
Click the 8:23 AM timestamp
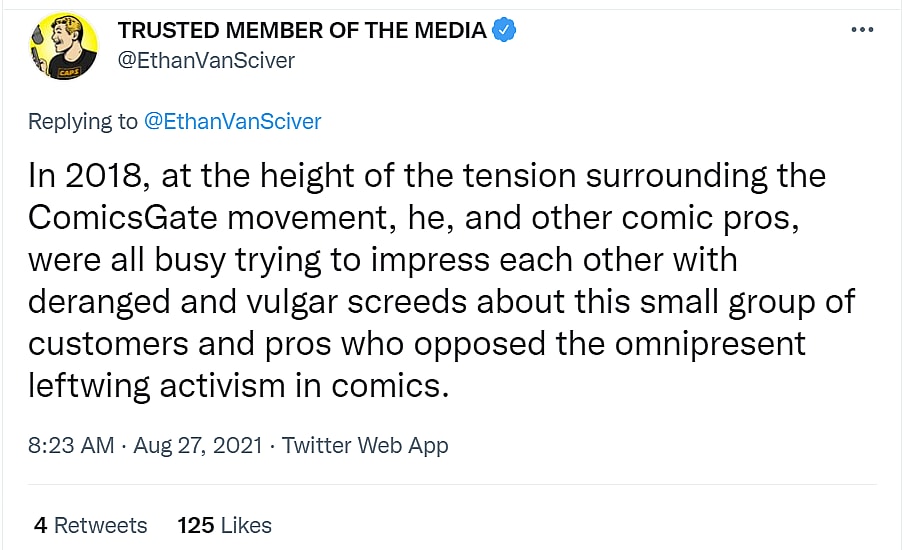(70, 446)
